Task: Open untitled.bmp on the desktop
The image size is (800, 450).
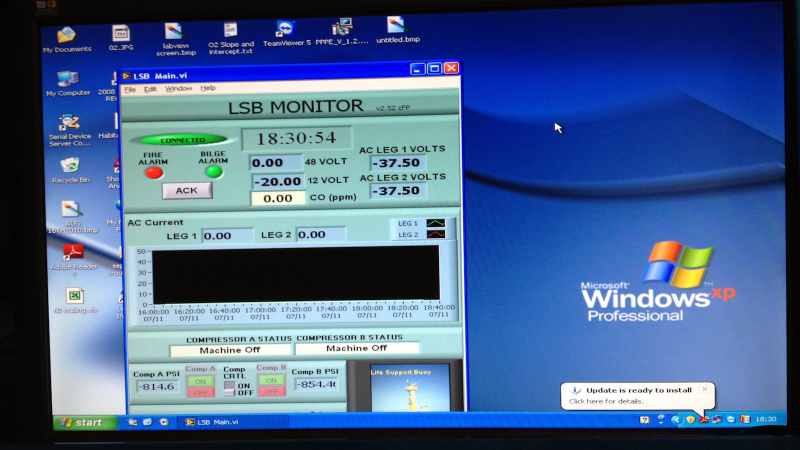Action: pos(397,30)
